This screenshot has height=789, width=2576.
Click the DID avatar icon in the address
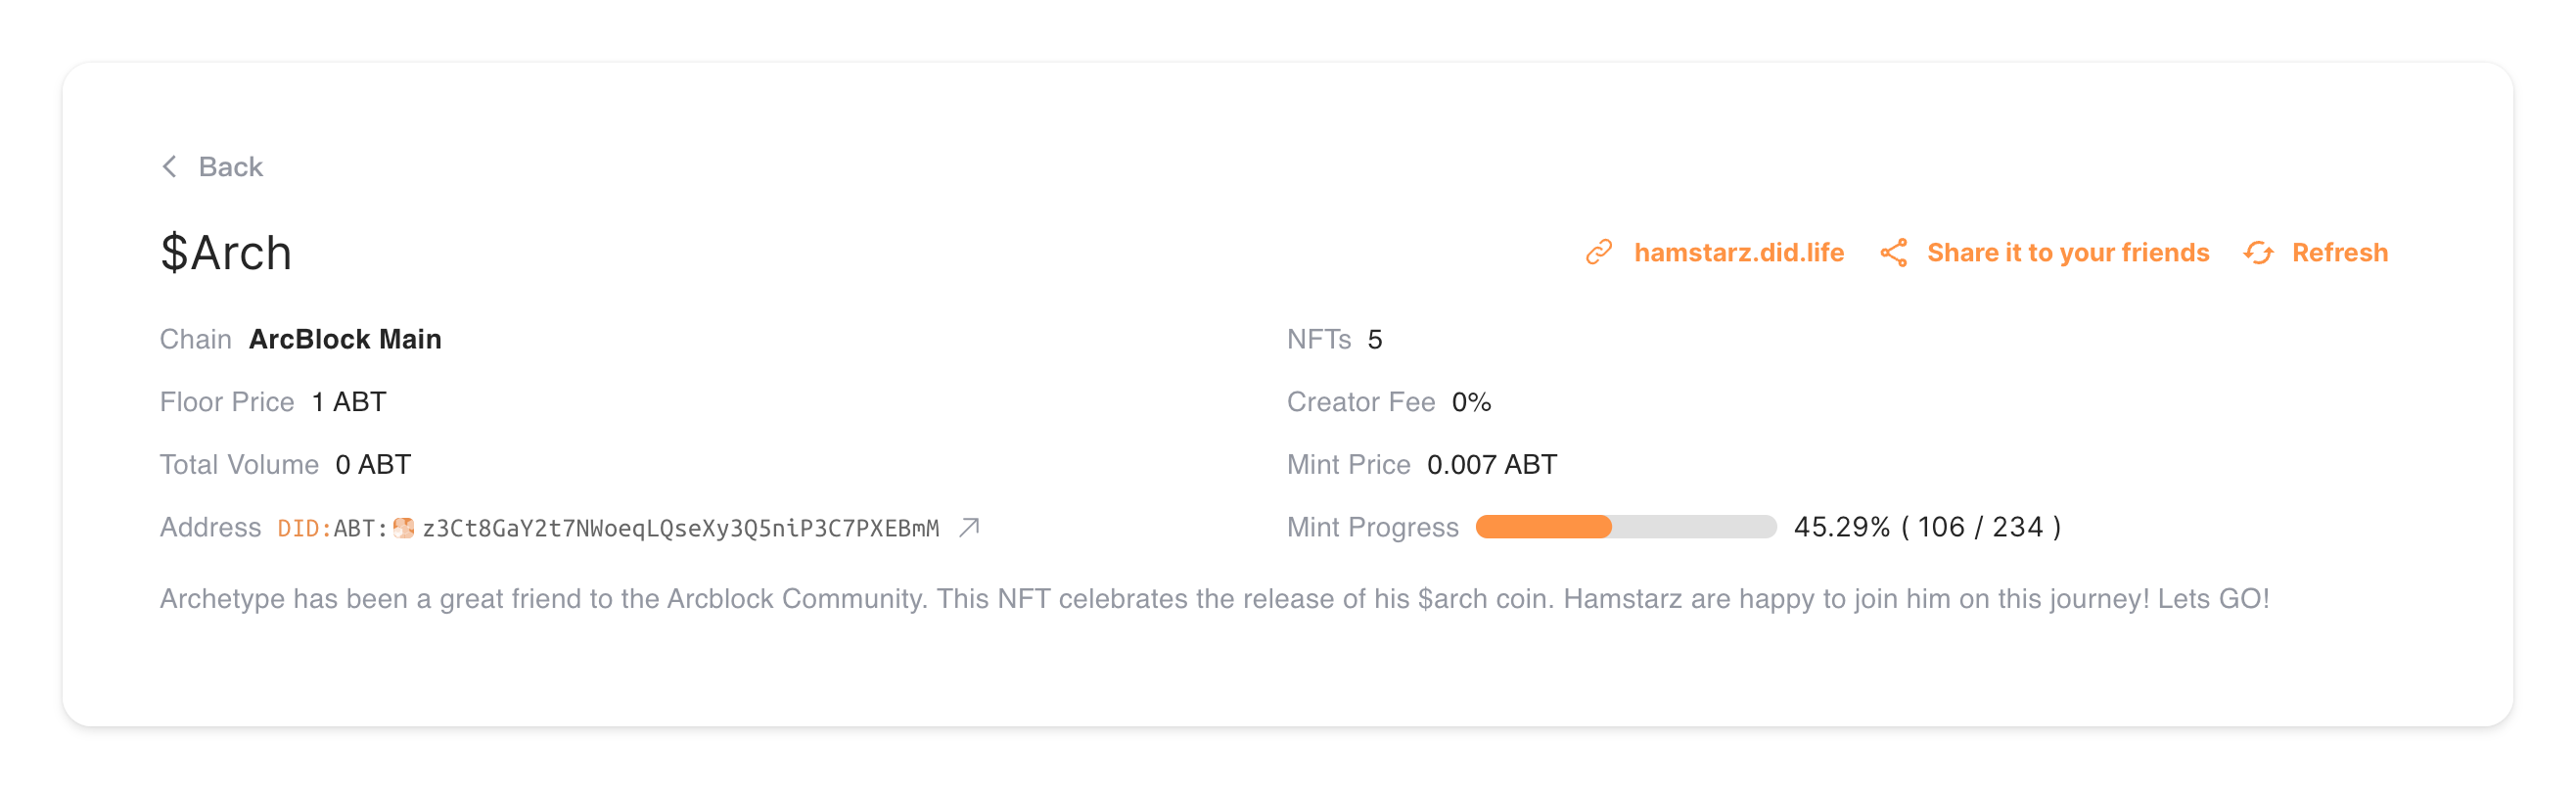coord(404,528)
